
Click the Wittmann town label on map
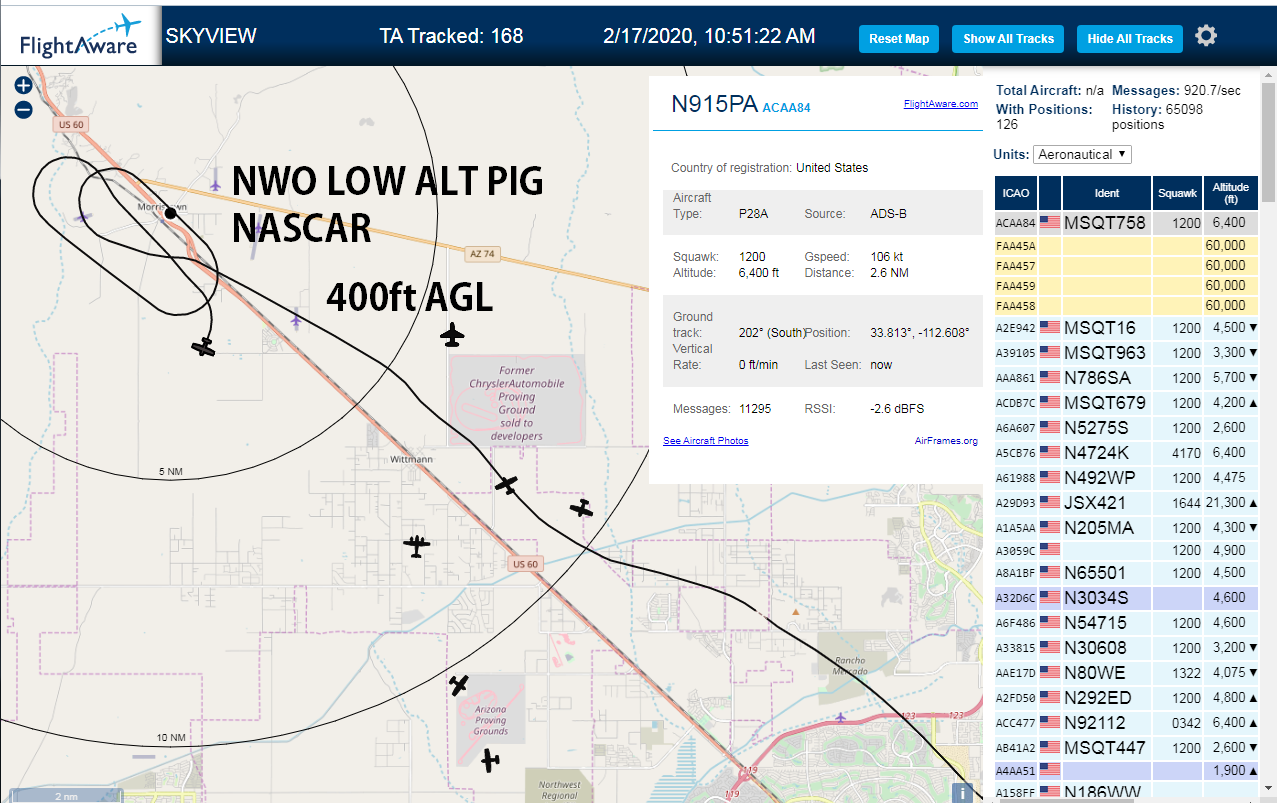(x=411, y=459)
